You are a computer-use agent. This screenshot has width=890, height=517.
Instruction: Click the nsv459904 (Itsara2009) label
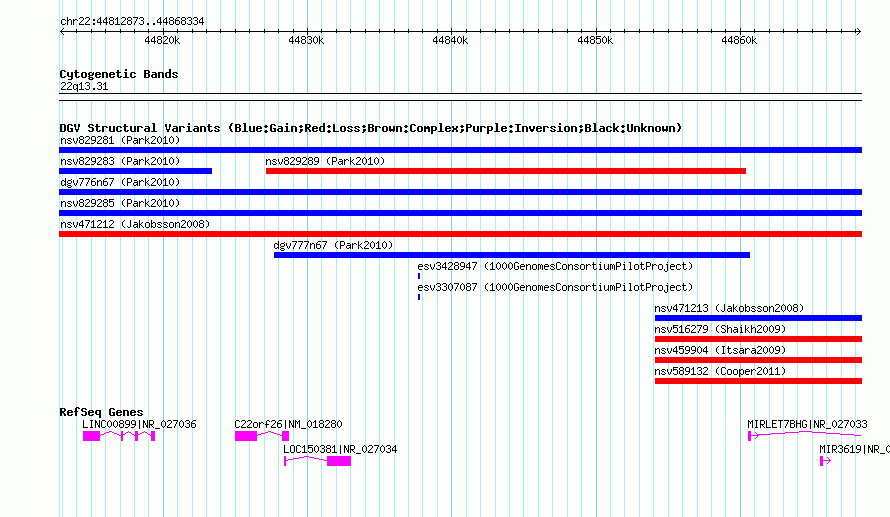[x=720, y=350]
